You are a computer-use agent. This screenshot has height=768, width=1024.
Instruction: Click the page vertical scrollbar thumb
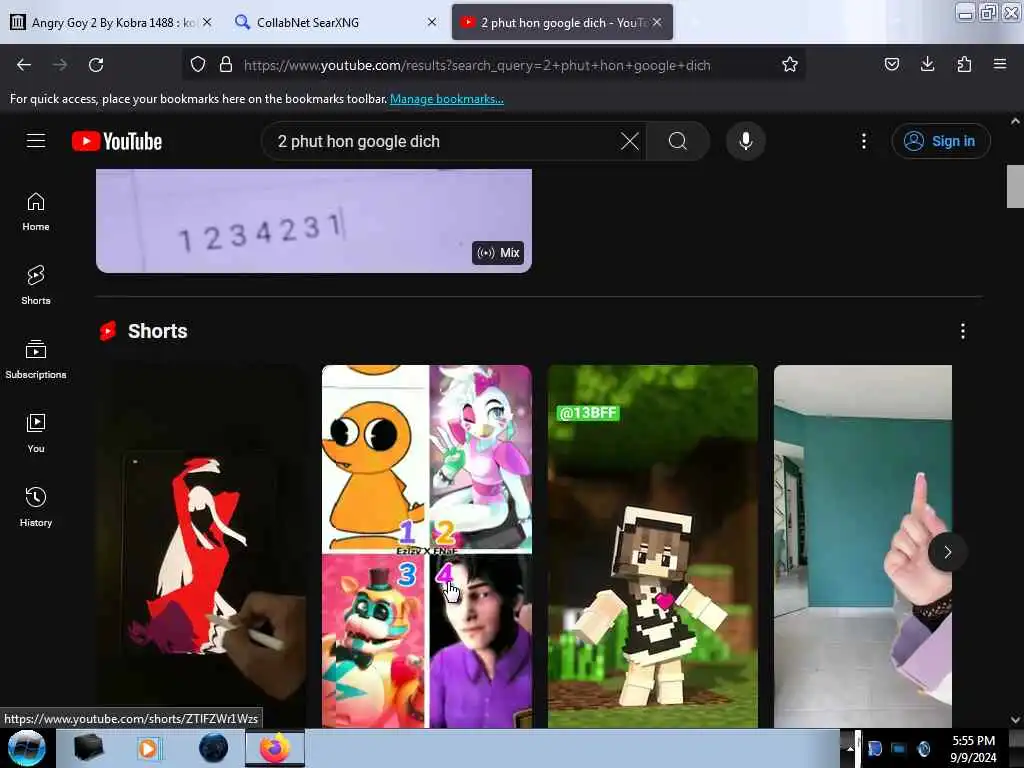(1015, 186)
